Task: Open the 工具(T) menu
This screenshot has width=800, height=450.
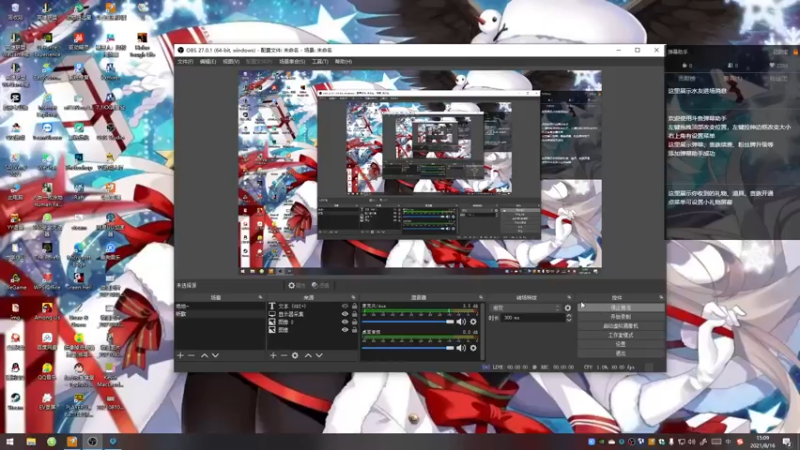Action: [x=320, y=62]
